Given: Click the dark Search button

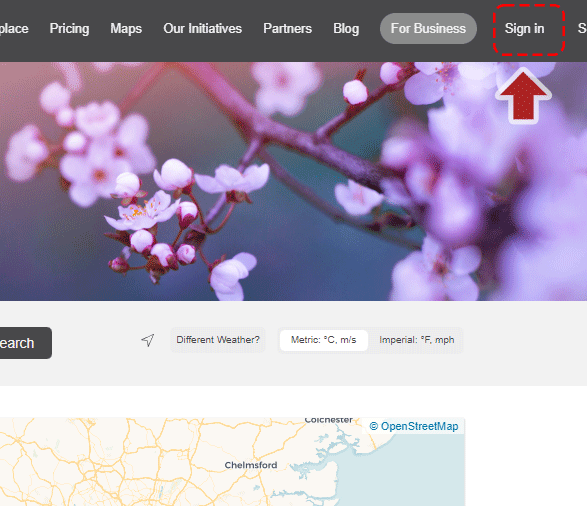Looking at the screenshot, I should pyautogui.click(x=25, y=343).
